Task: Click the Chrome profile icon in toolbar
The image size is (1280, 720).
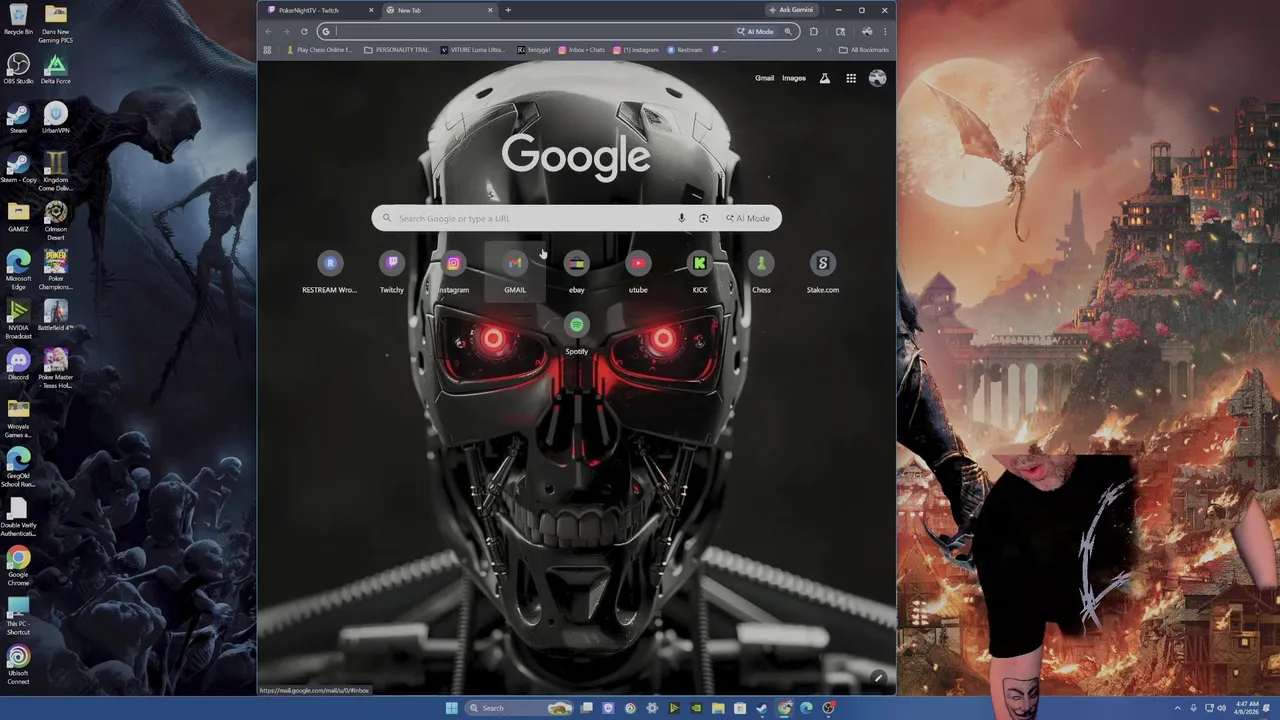Action: click(x=866, y=31)
